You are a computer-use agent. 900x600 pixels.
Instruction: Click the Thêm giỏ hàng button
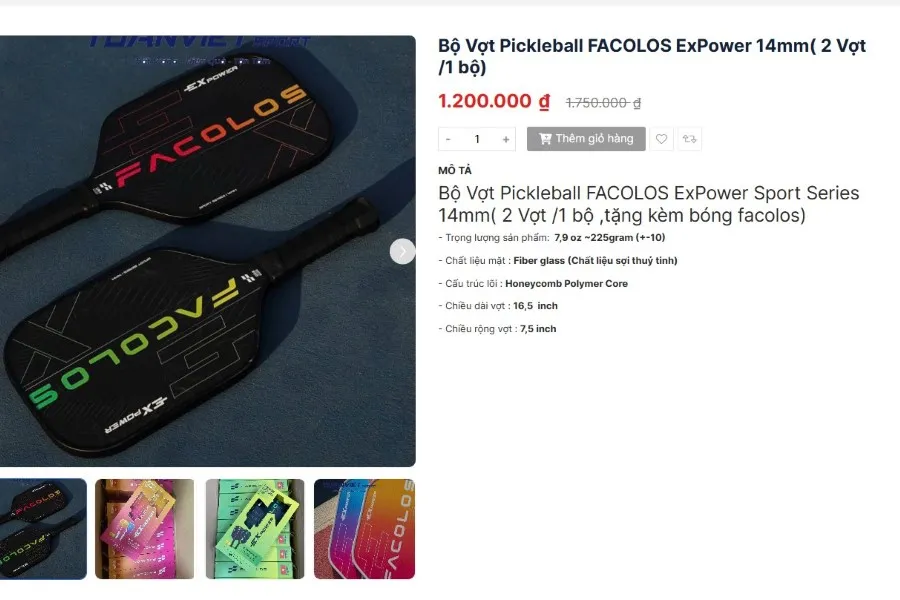586,139
